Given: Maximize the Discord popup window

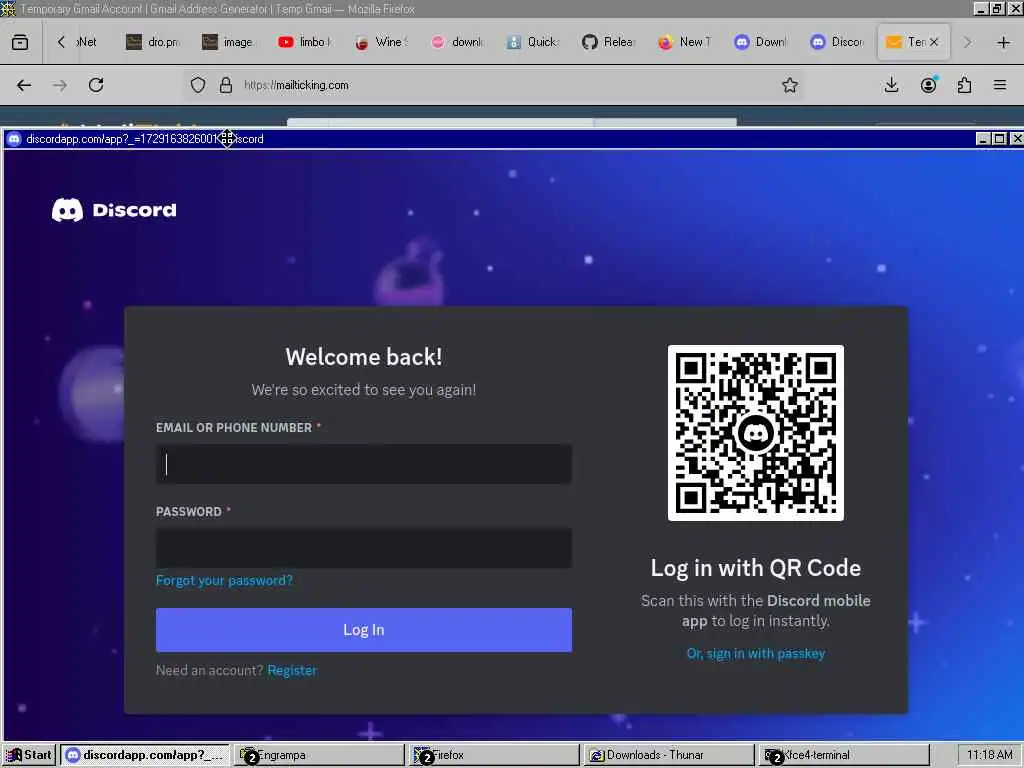Looking at the screenshot, I should [999, 138].
